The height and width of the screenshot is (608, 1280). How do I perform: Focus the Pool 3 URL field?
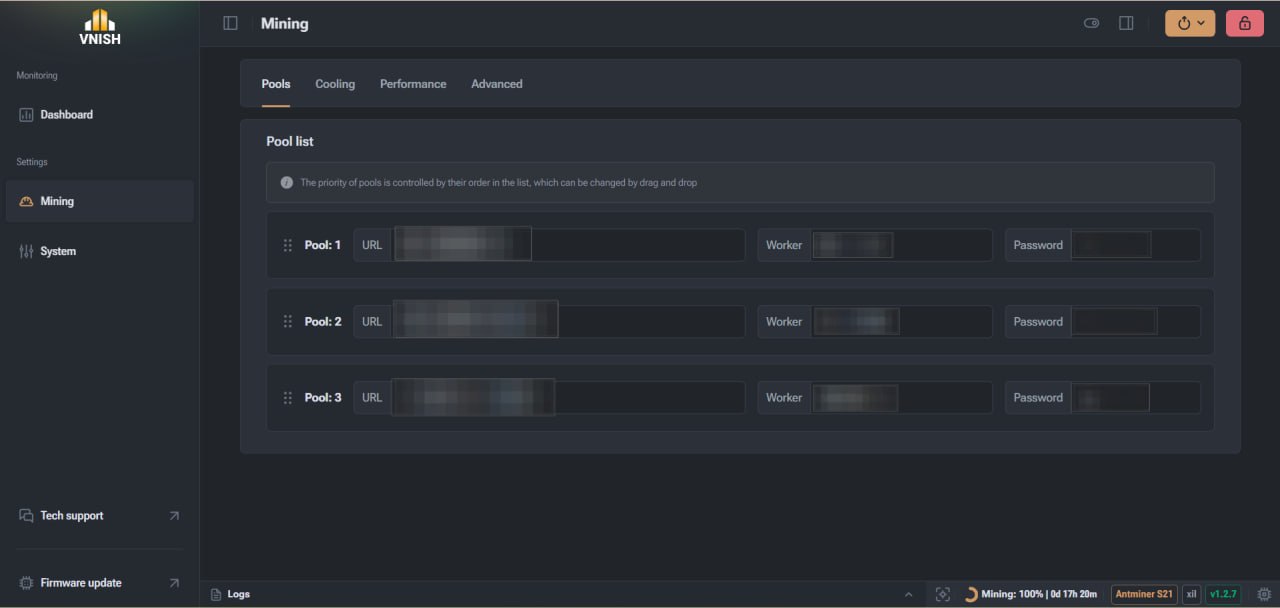(x=568, y=398)
